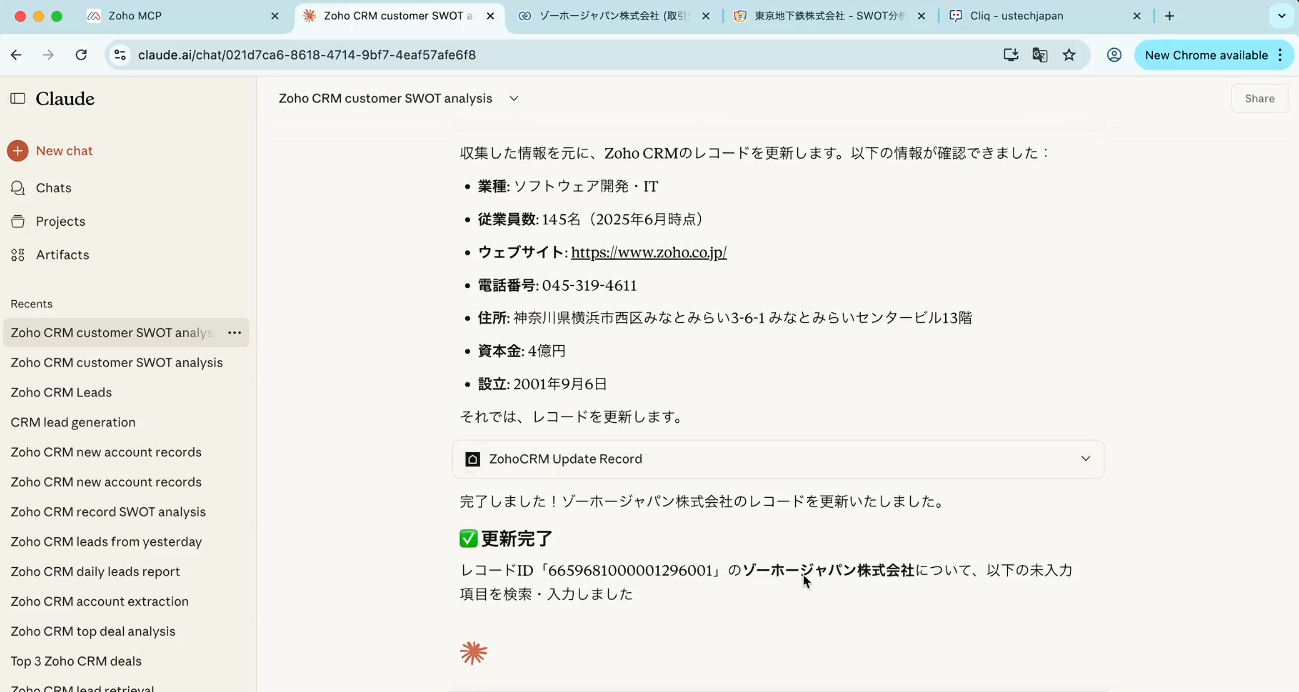Screen dimensions: 1299x692
Task: Click the Recents label in sidebar
Action: click(32, 304)
